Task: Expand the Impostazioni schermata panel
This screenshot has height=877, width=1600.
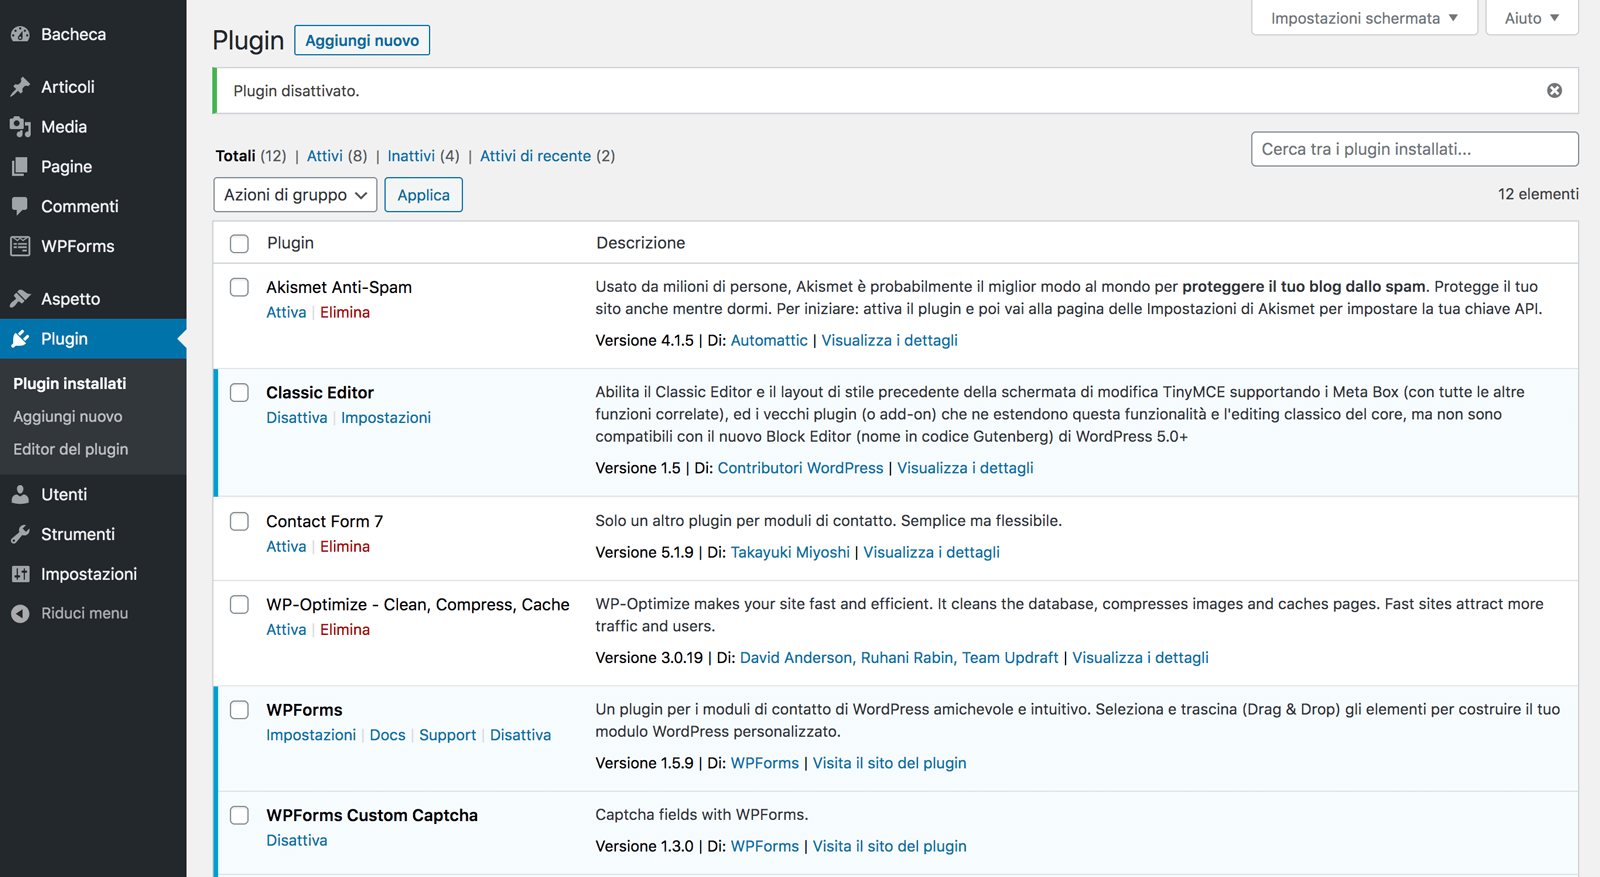Action: (1364, 18)
